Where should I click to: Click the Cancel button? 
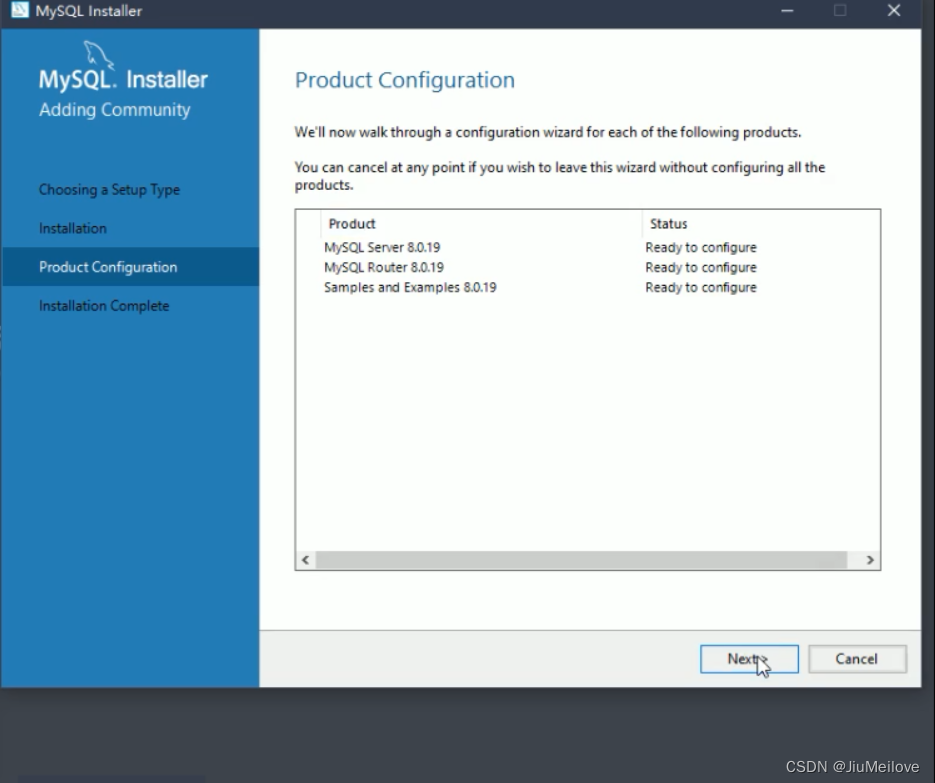coord(857,659)
